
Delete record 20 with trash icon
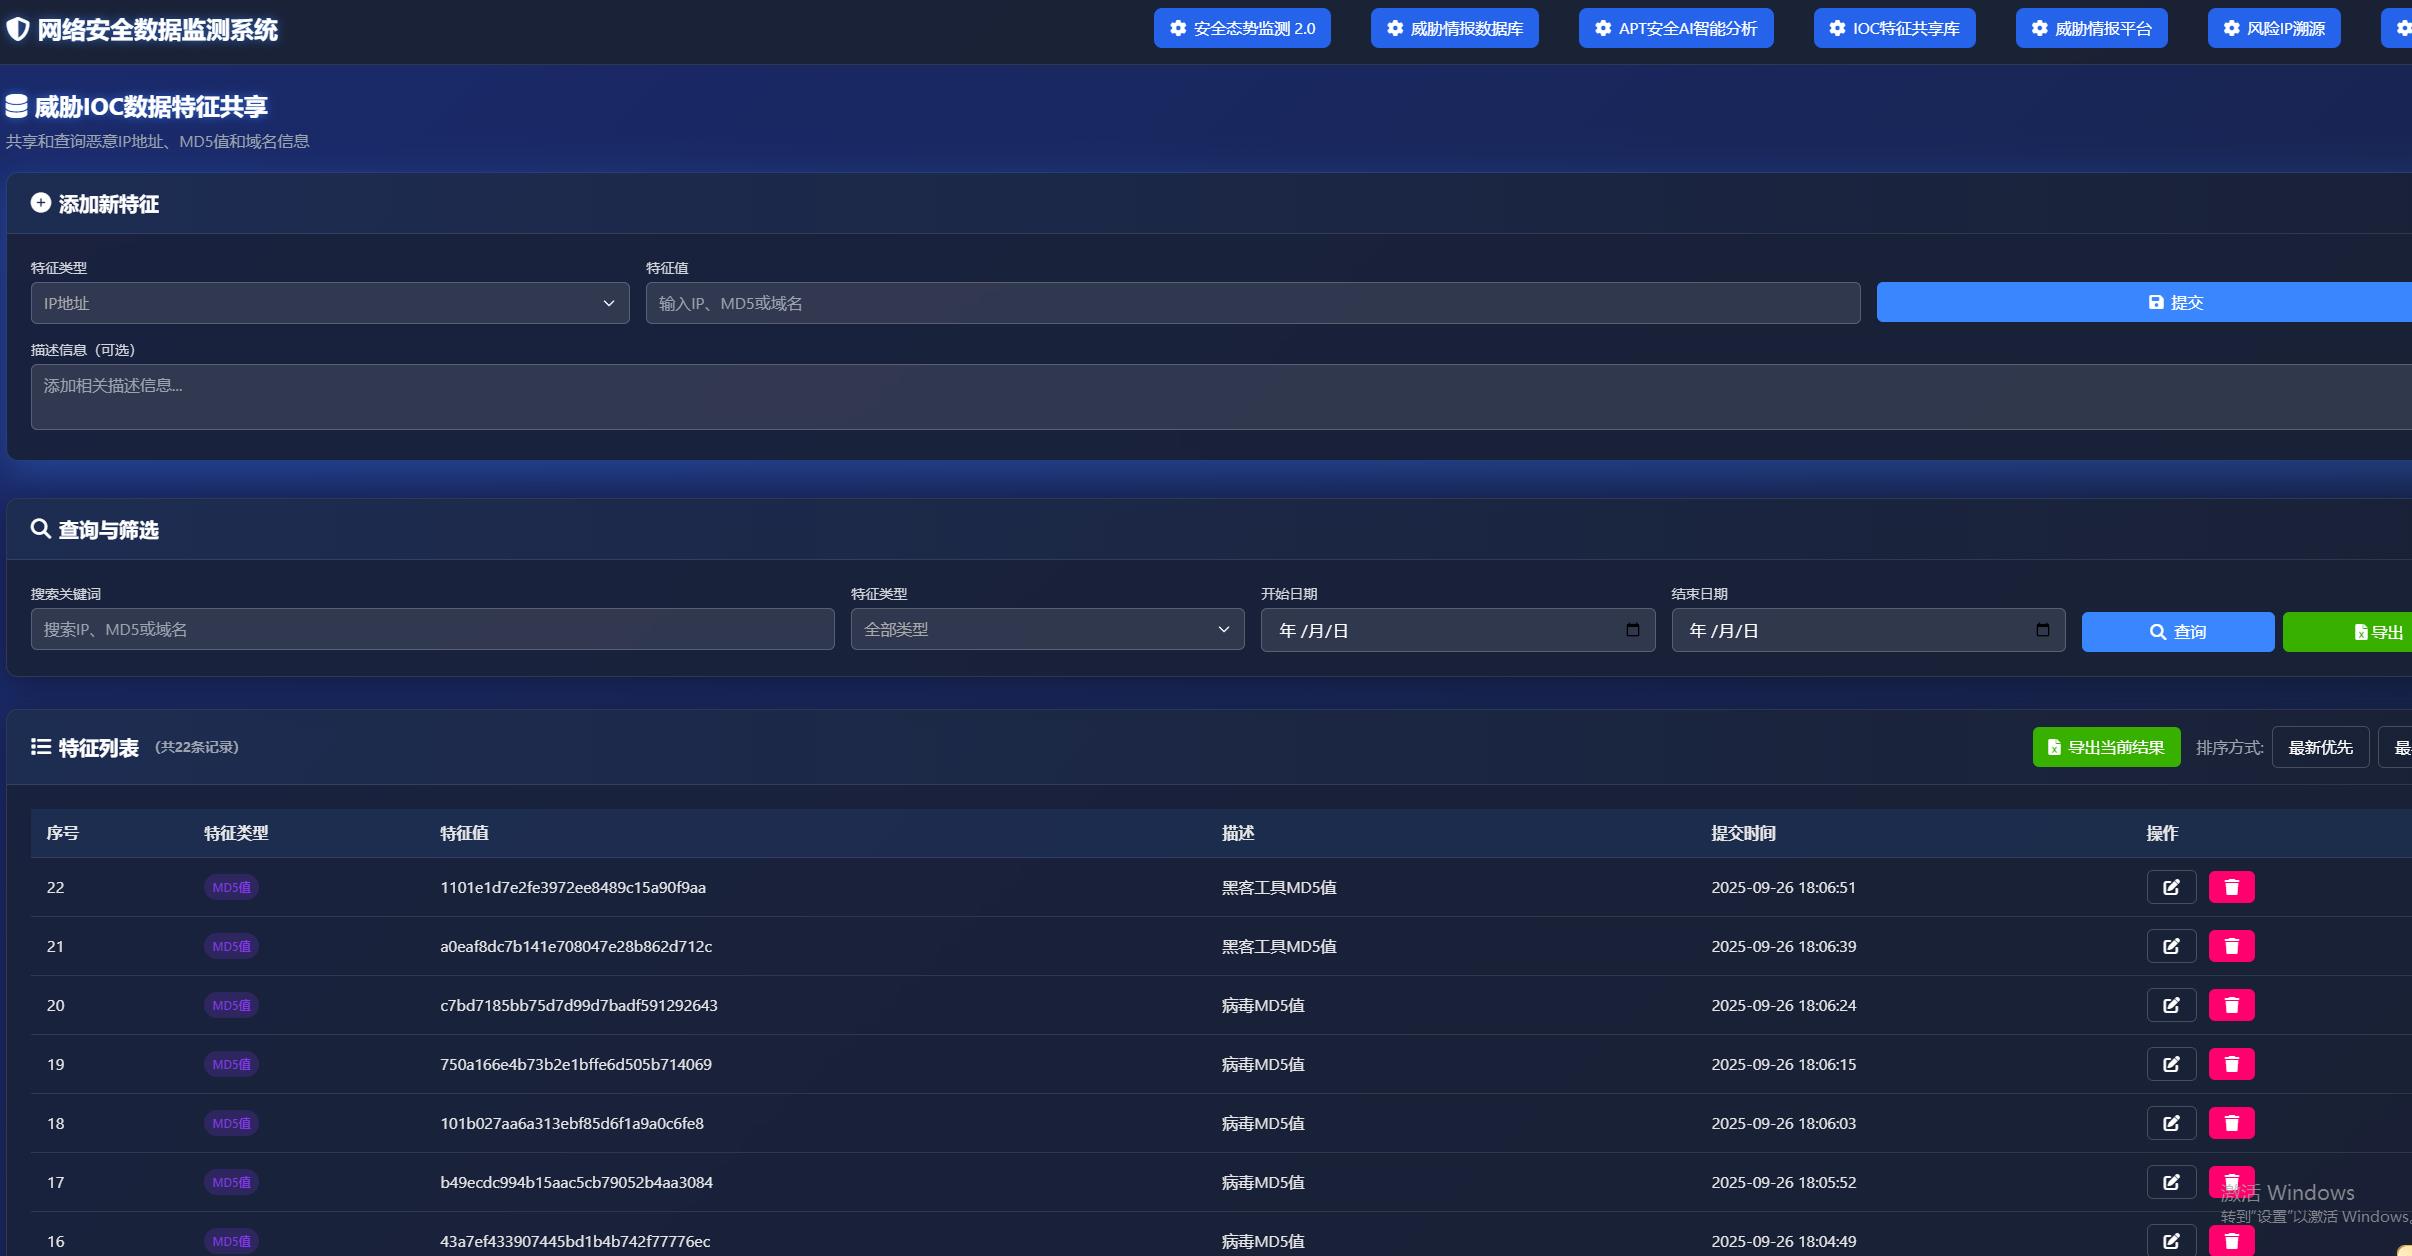click(2231, 1005)
